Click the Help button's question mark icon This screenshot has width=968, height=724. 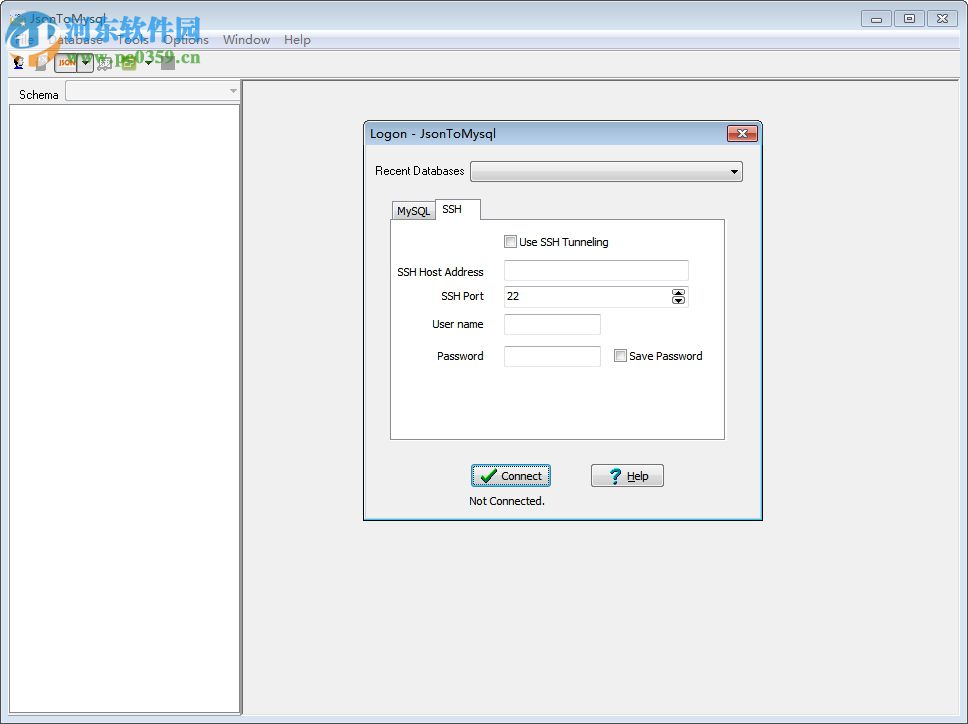[x=612, y=475]
